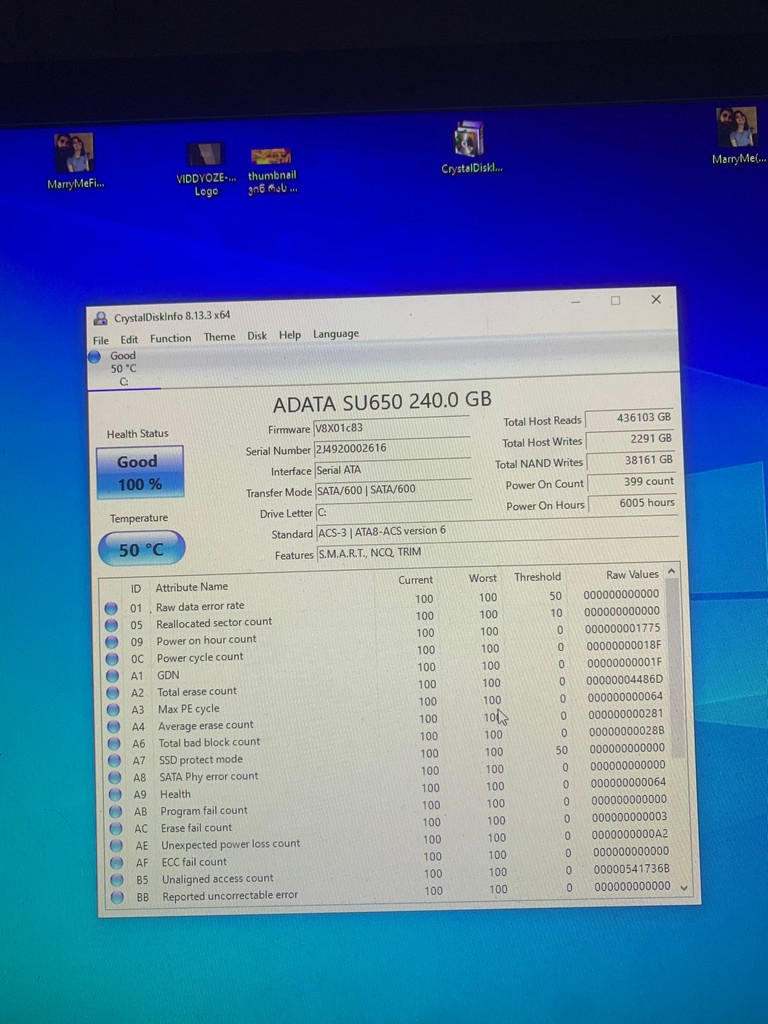768x1024 pixels.
Task: Open the Edit menu
Action: click(129, 339)
